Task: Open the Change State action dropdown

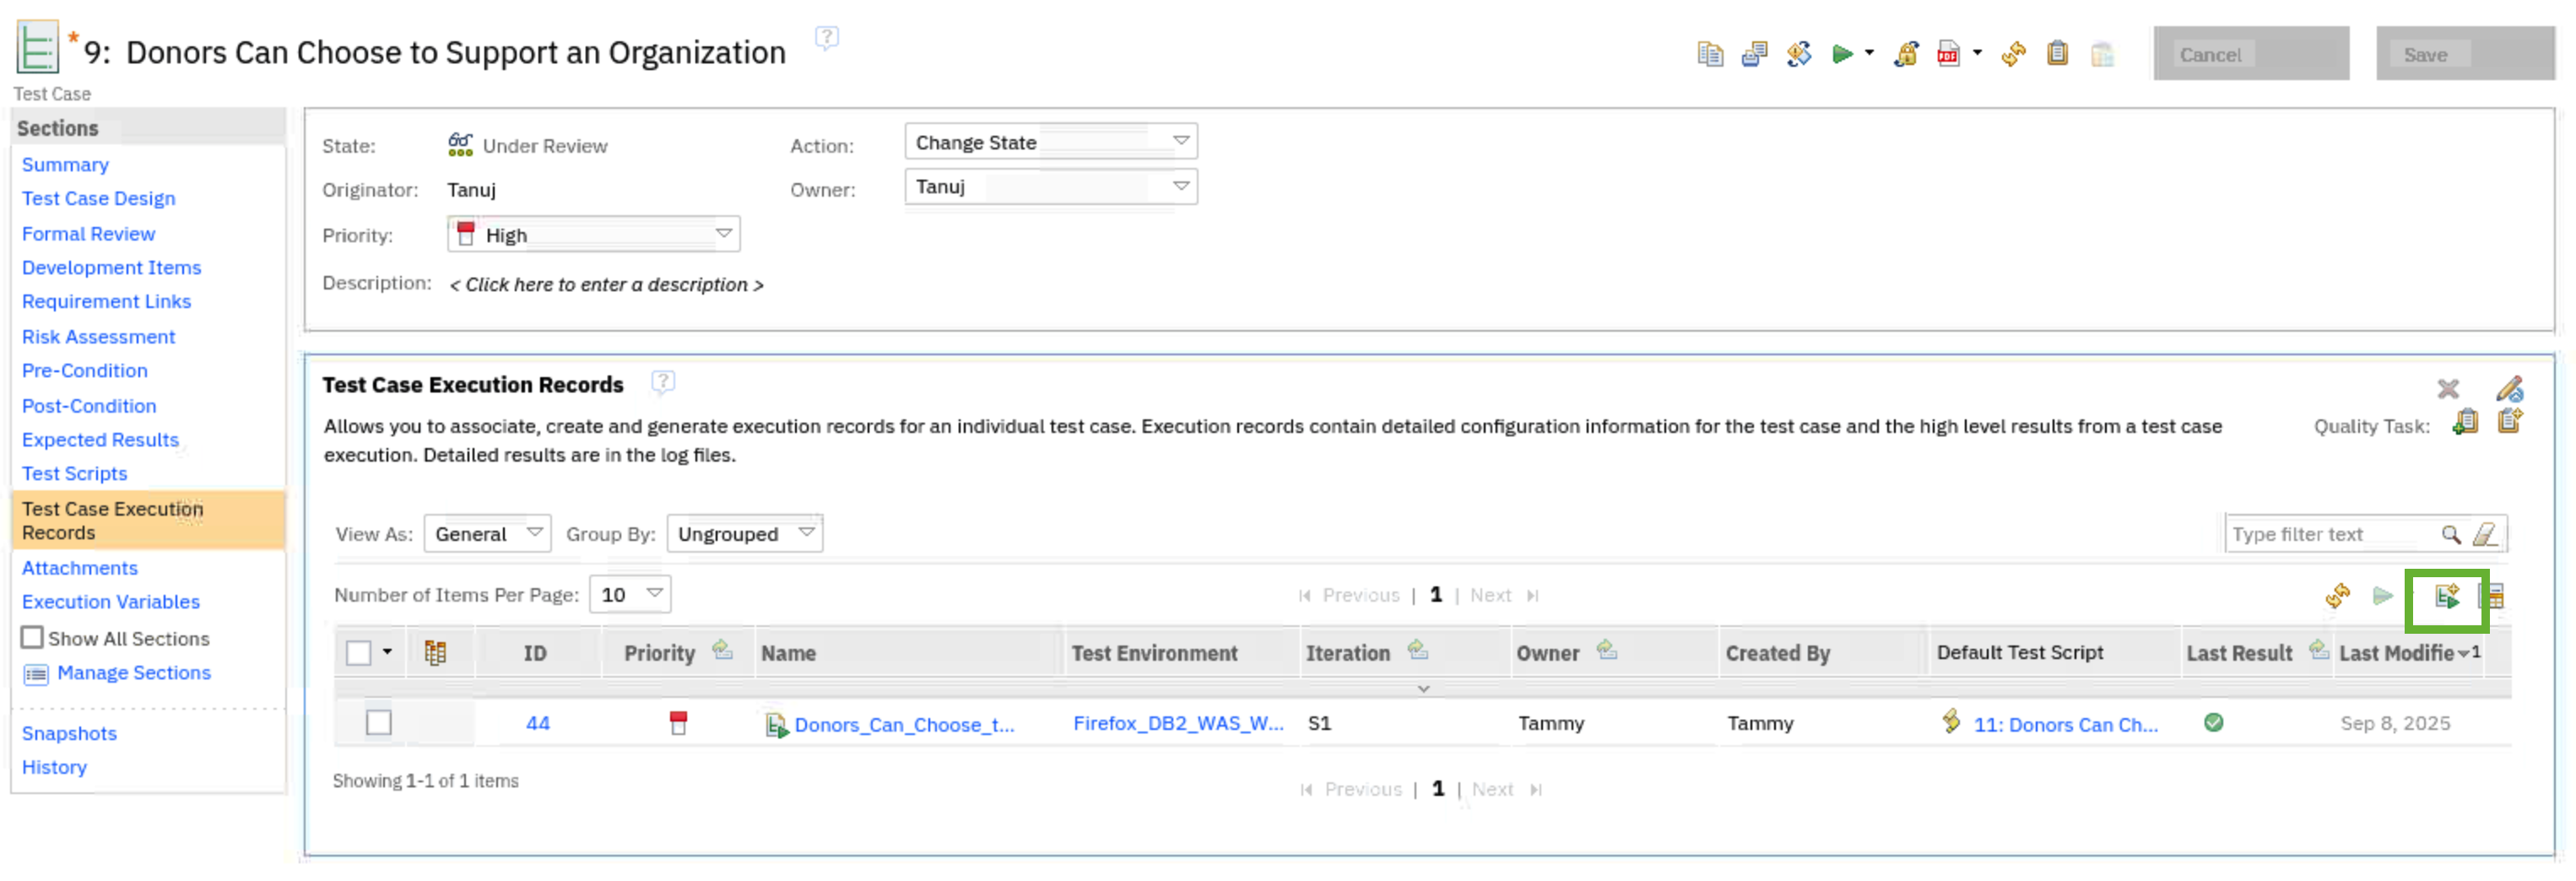Action: 1050,142
